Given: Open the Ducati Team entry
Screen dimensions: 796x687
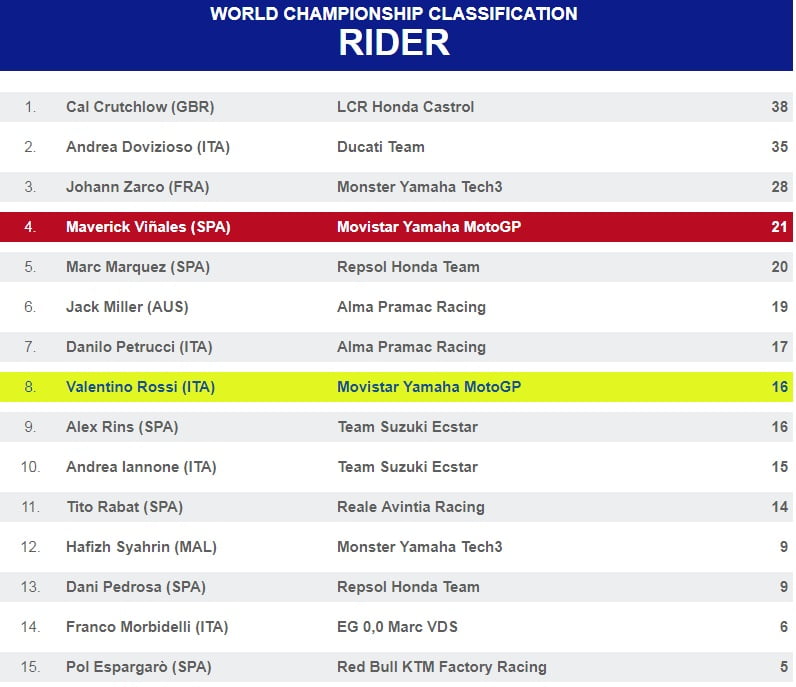Looking at the screenshot, I should (381, 147).
